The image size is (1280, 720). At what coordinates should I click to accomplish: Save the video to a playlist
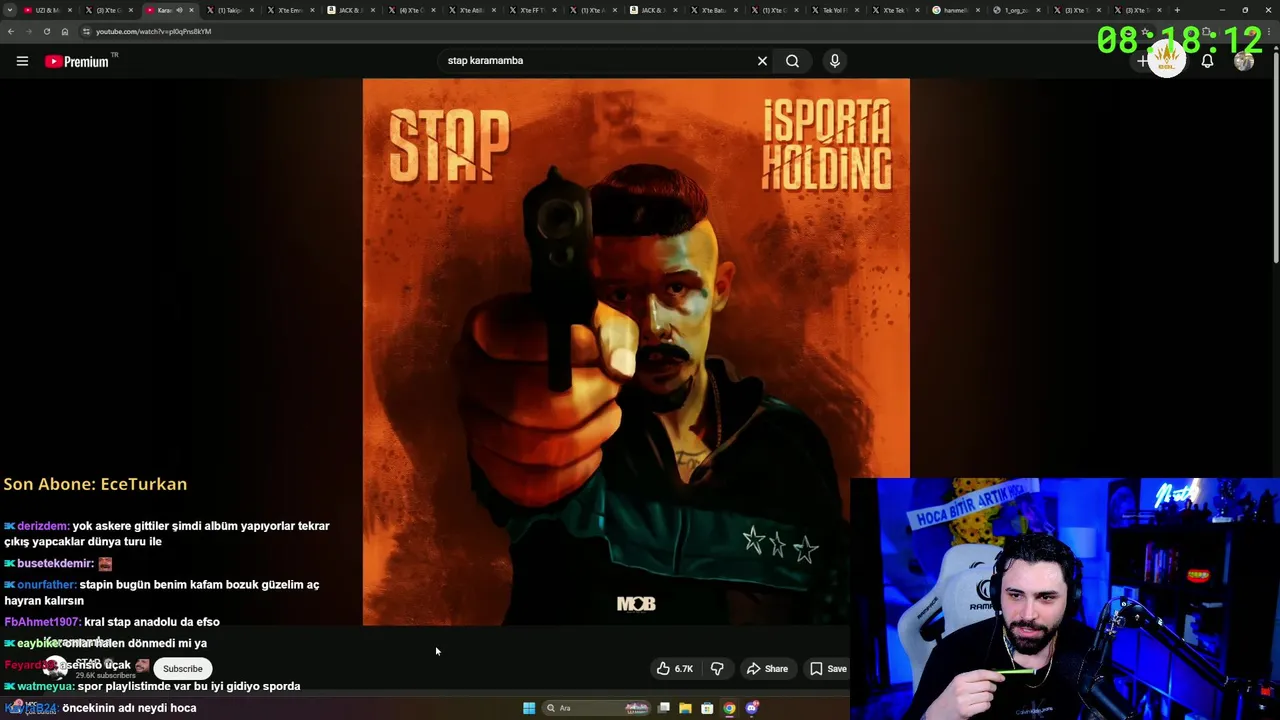828,669
